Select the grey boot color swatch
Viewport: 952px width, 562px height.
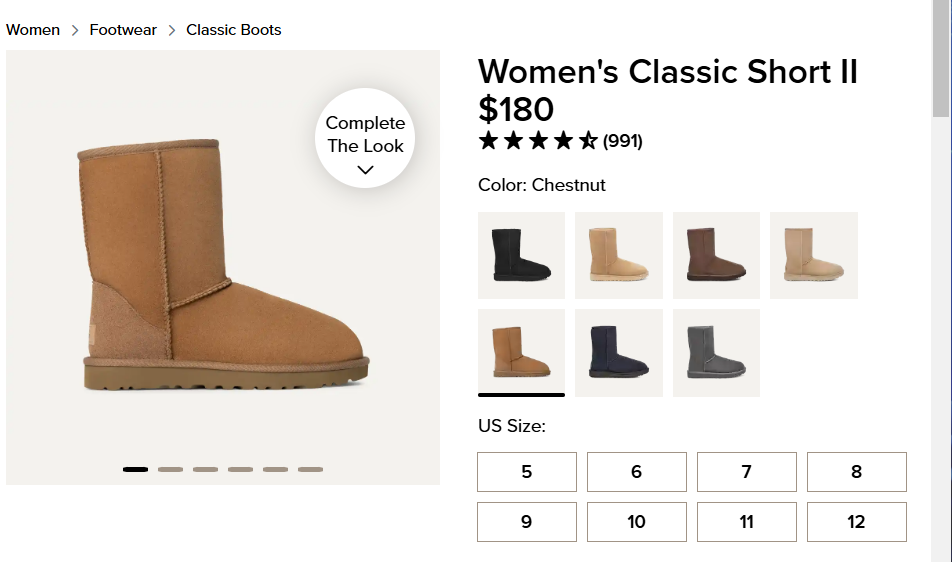[716, 352]
